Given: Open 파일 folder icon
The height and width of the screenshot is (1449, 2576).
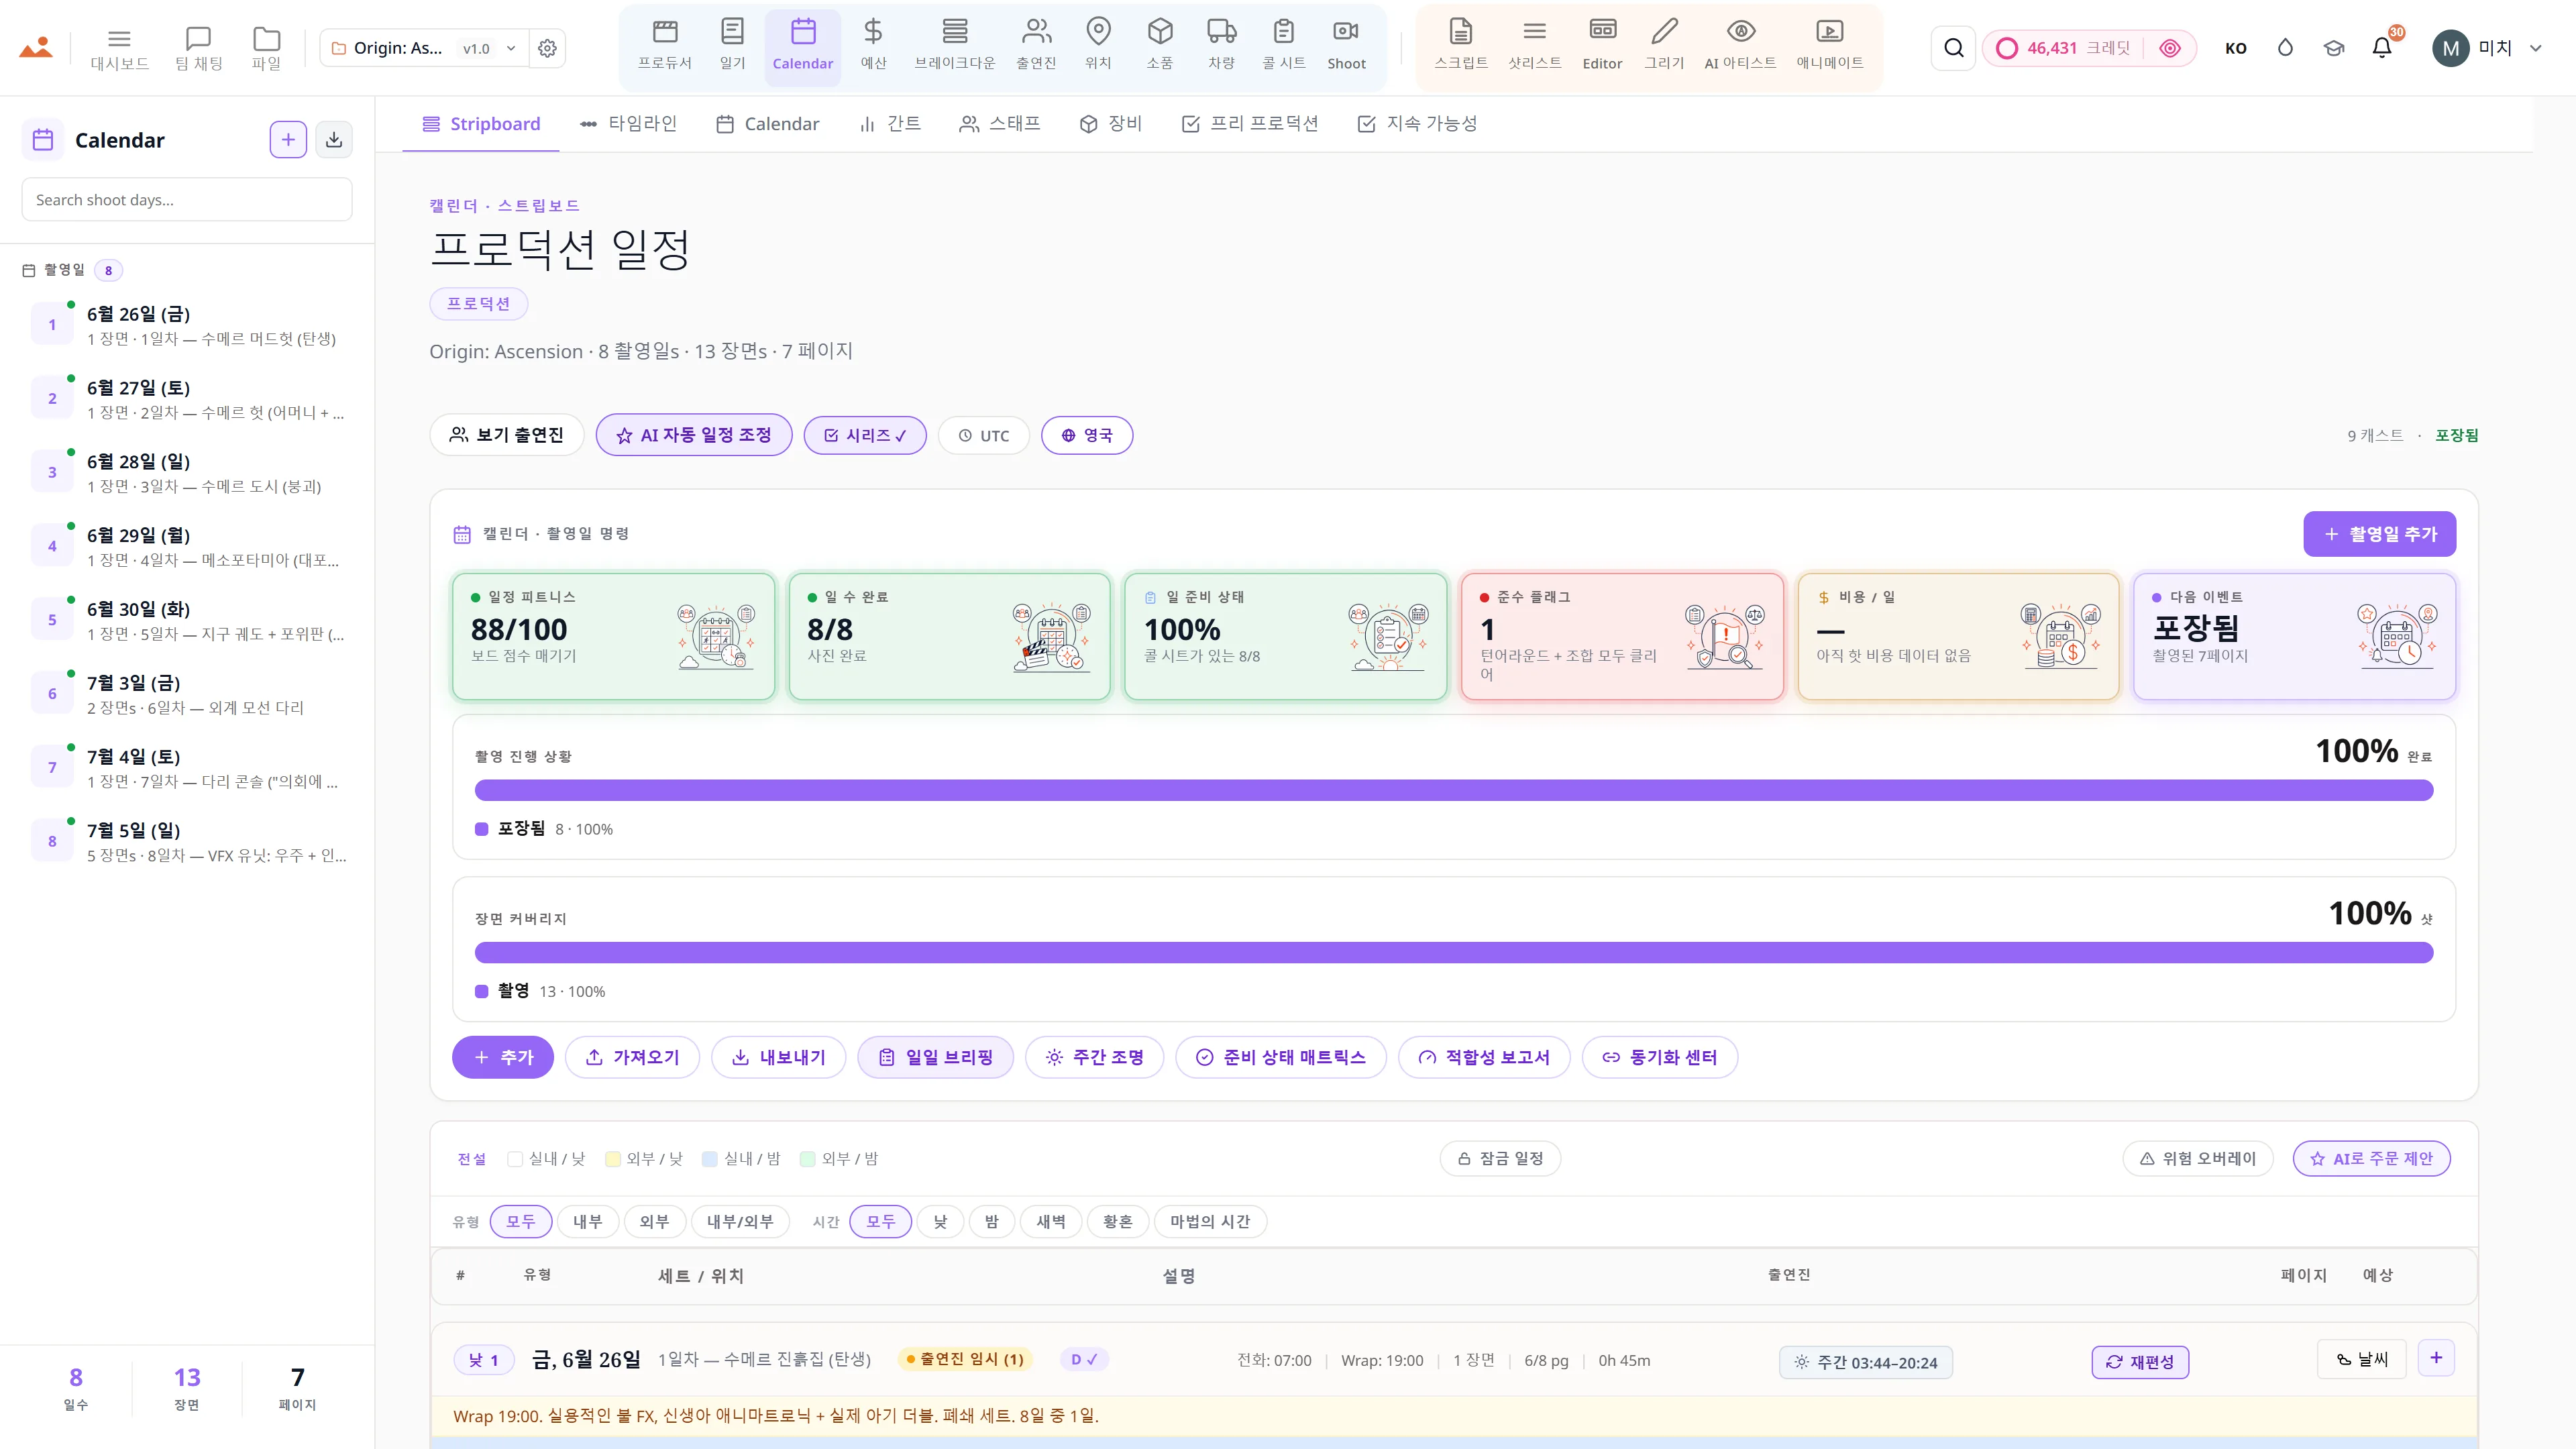Looking at the screenshot, I should 266,48.
